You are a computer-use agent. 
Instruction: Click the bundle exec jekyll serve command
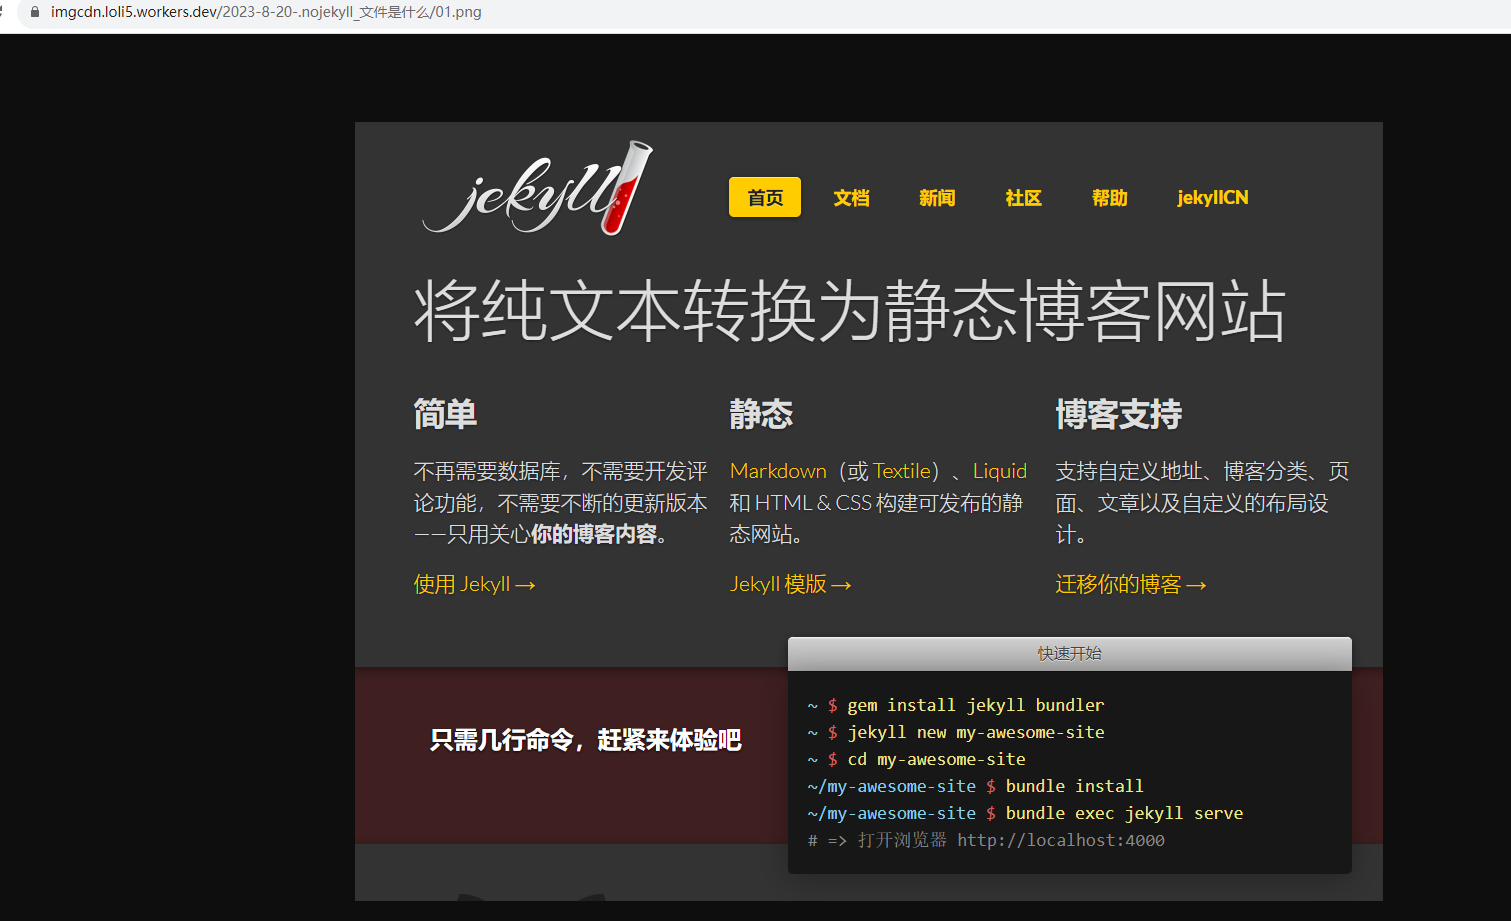[1125, 813]
